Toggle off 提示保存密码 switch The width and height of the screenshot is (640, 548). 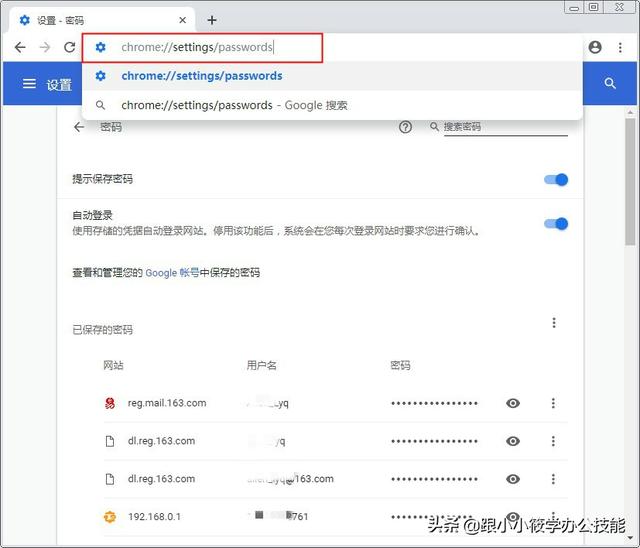point(556,180)
